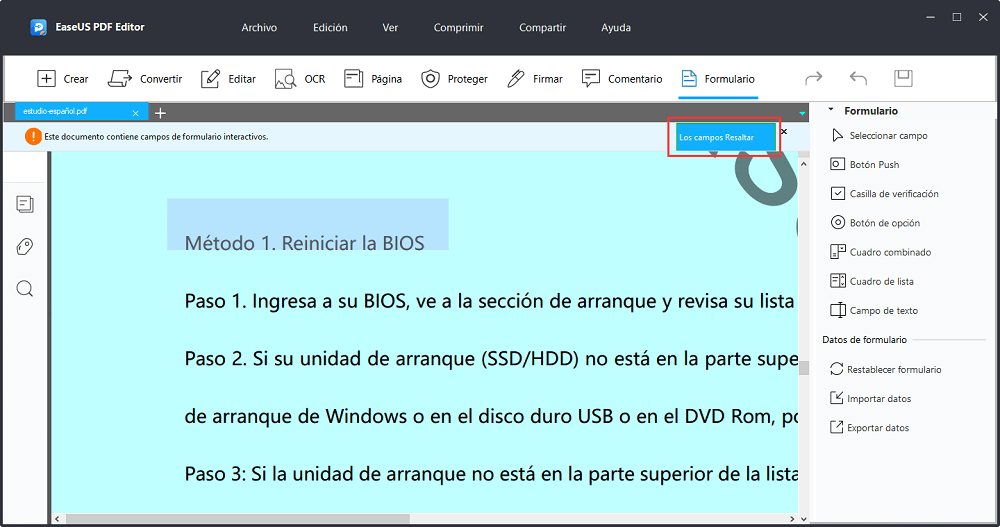Screen dimensions: 1000x527
Task: Open the Edición menu
Action: coord(330,27)
